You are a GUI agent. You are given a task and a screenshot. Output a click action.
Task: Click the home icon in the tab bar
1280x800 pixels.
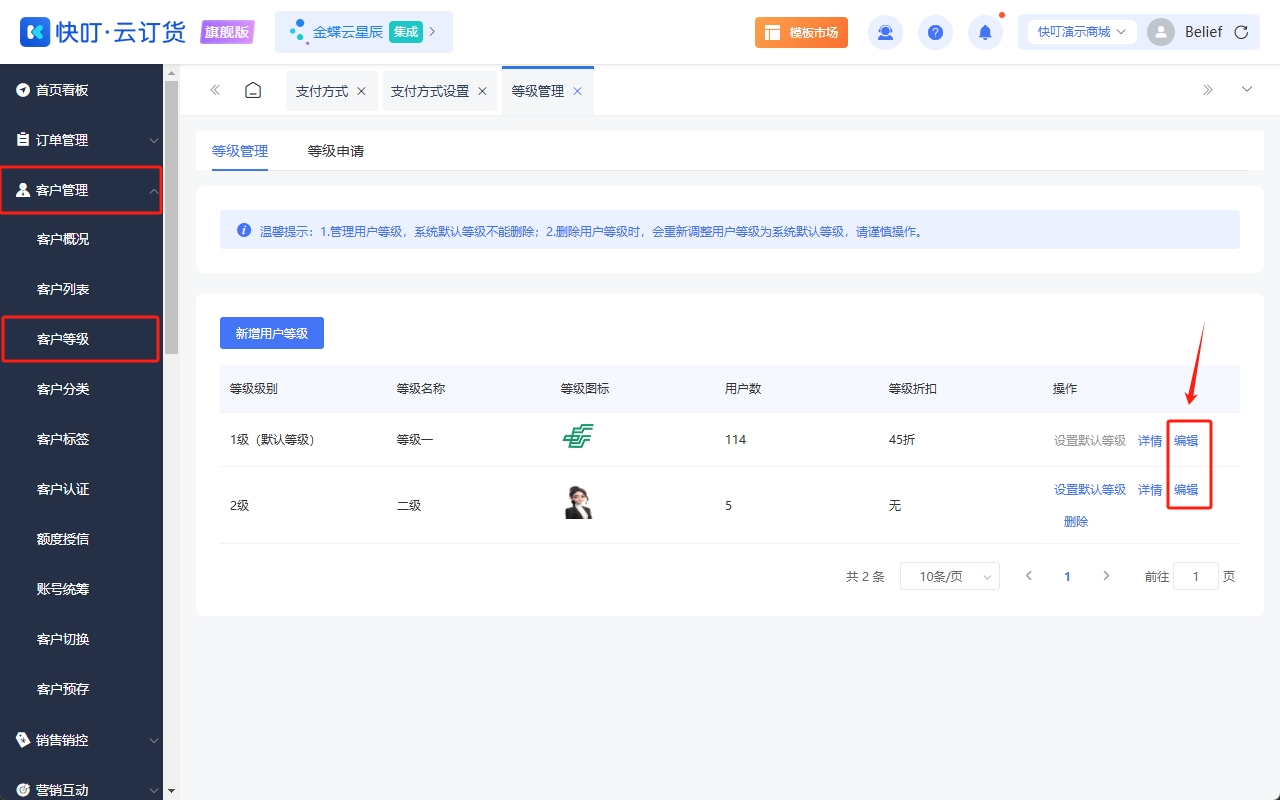coord(253,90)
